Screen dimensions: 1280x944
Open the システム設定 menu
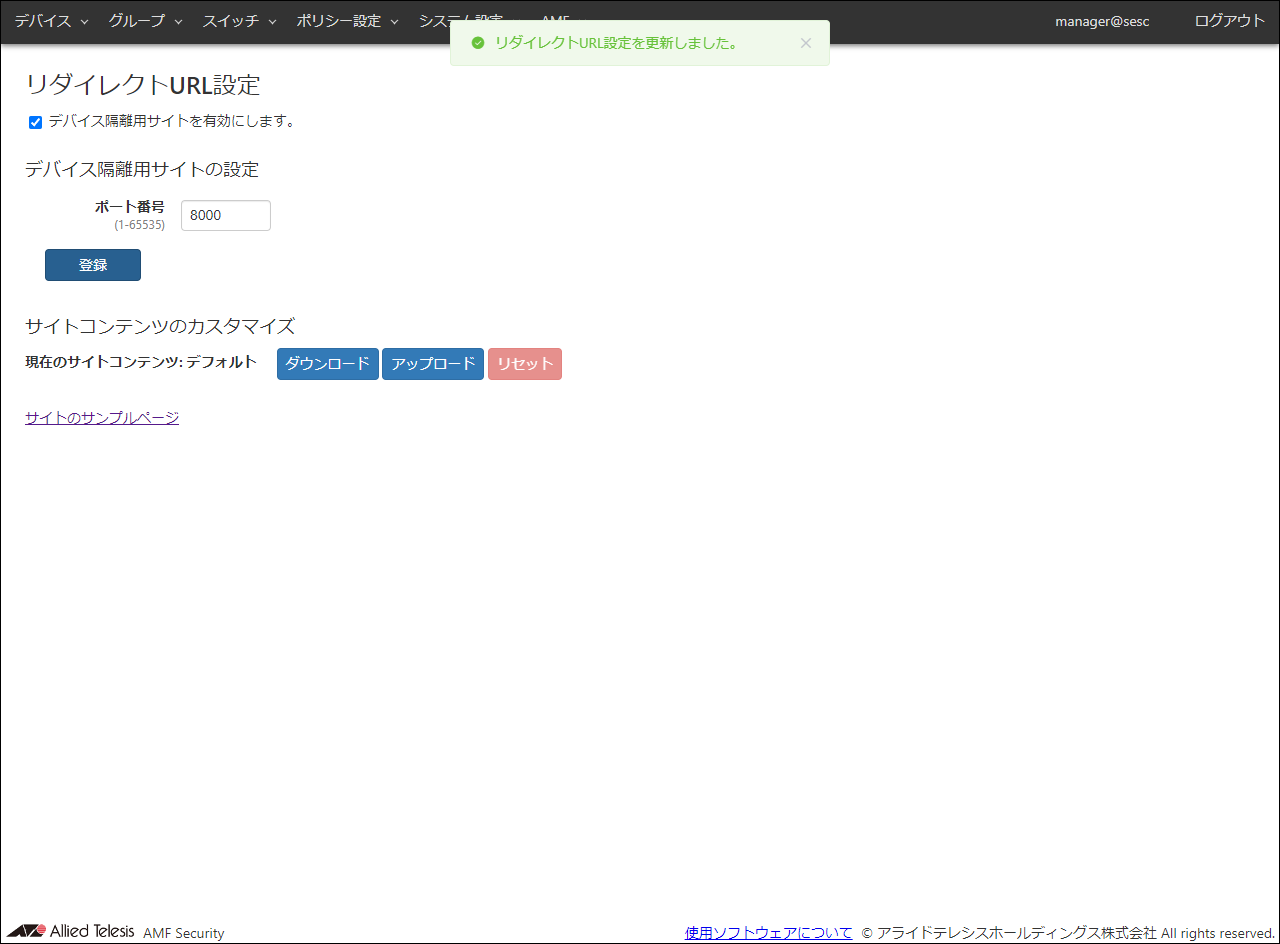tap(434, 21)
